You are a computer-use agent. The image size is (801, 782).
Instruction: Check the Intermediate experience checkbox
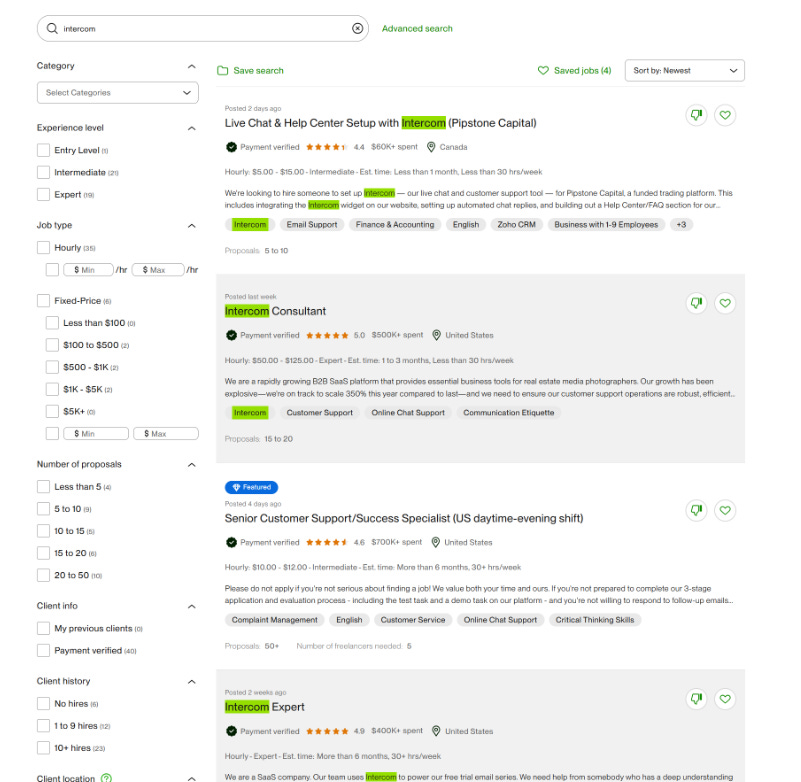43,172
